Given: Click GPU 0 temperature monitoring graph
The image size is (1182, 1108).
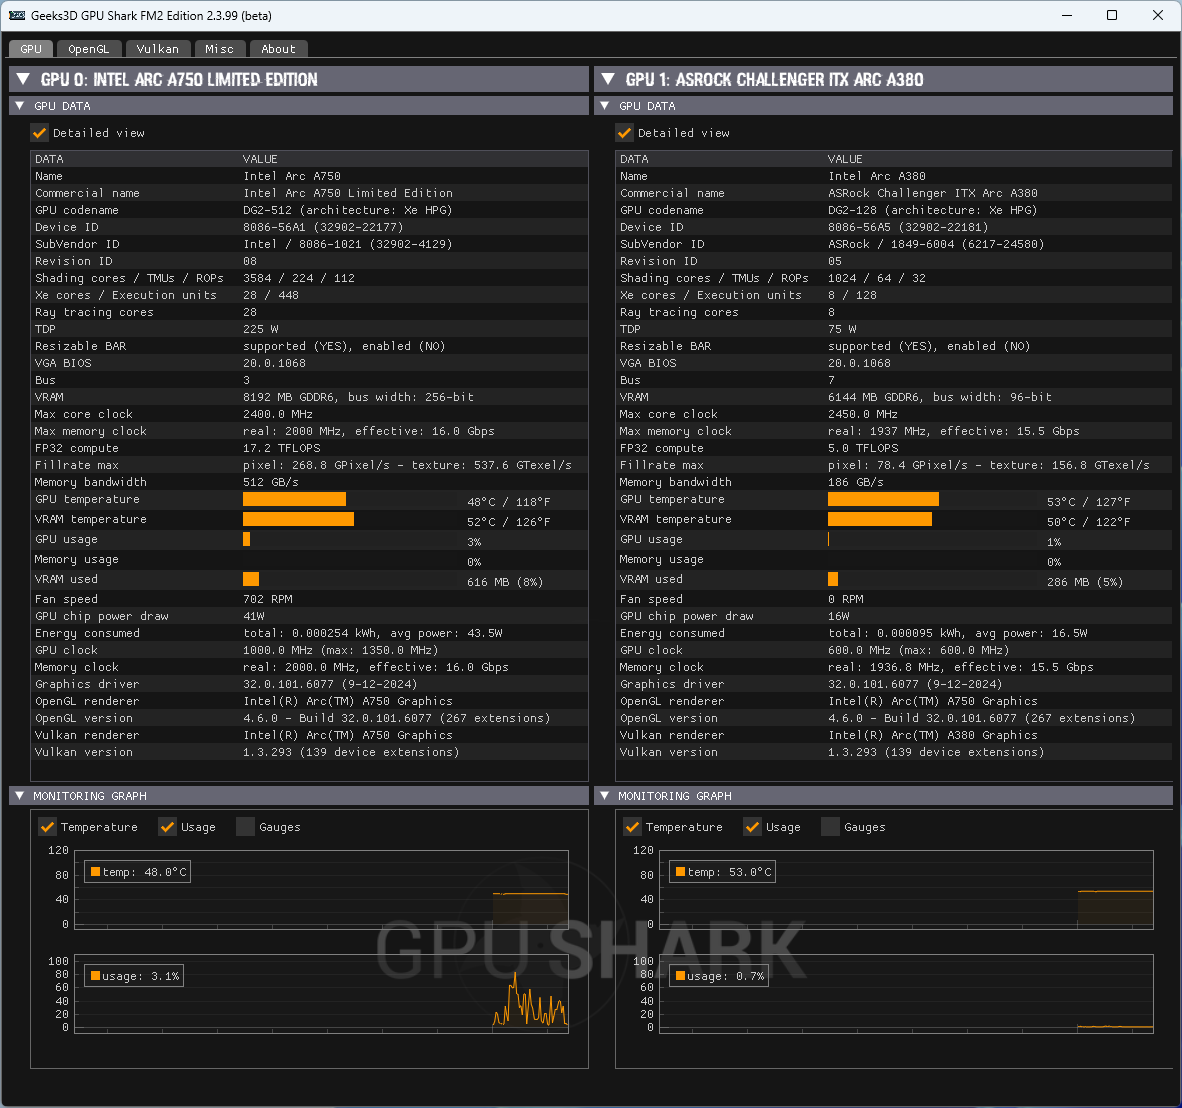Looking at the screenshot, I should 321,889.
